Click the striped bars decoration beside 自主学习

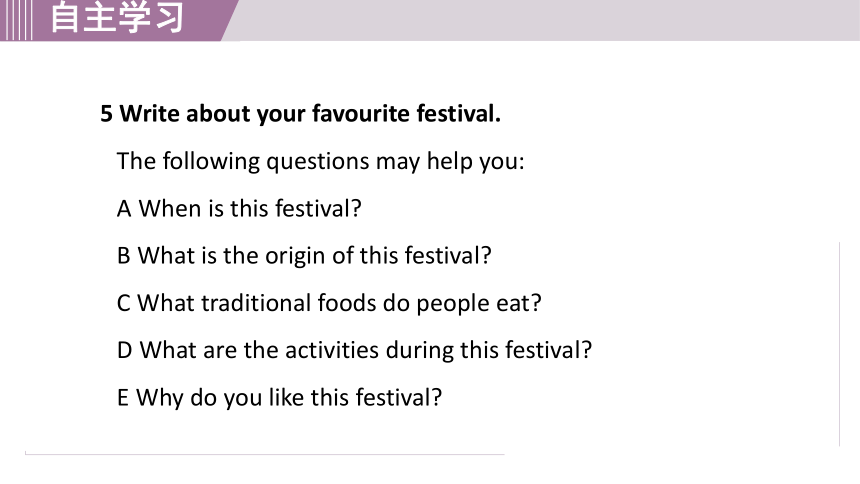tap(16, 20)
